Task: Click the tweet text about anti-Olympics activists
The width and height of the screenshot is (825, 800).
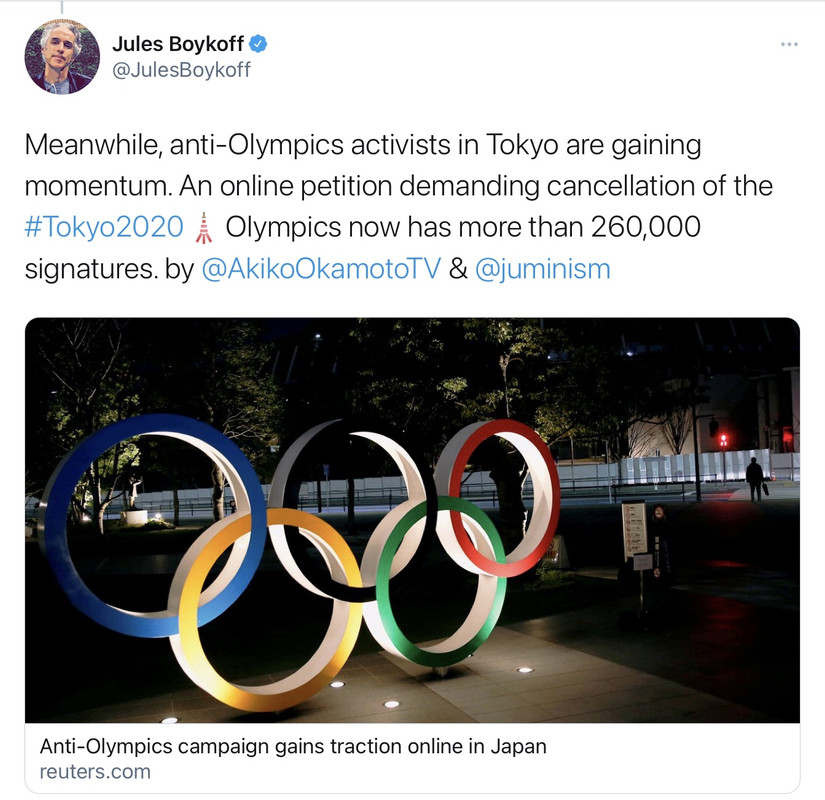Action: [398, 206]
